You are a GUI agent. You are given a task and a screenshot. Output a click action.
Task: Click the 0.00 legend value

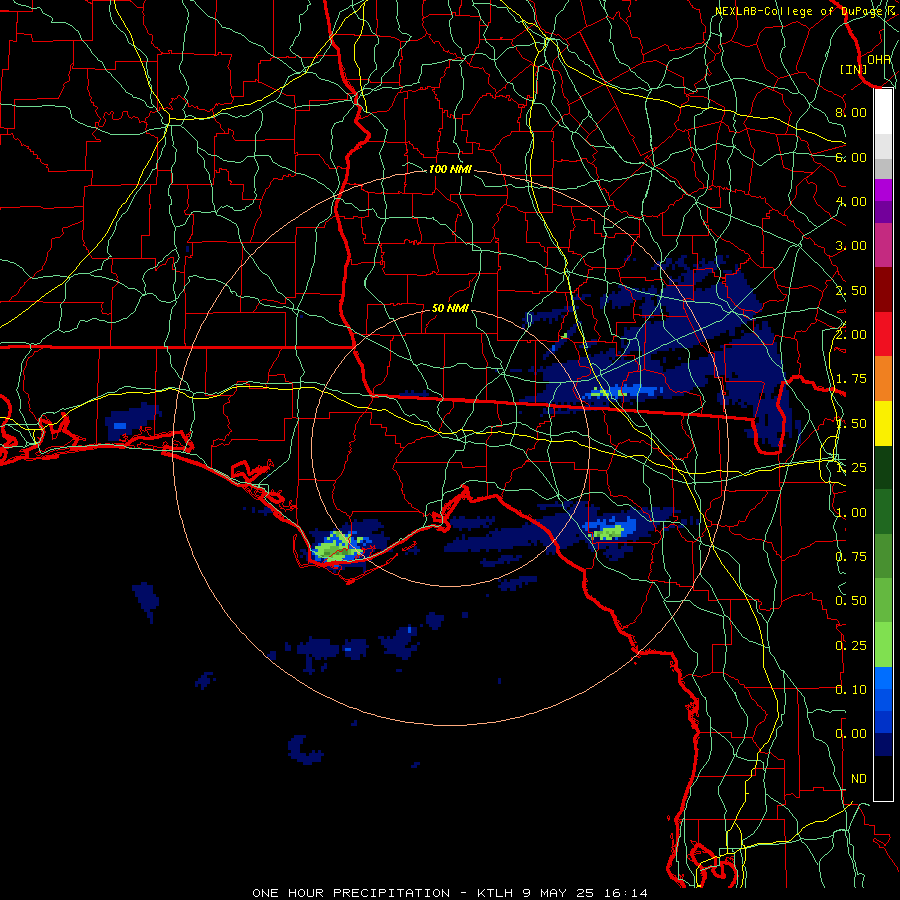pos(851,734)
